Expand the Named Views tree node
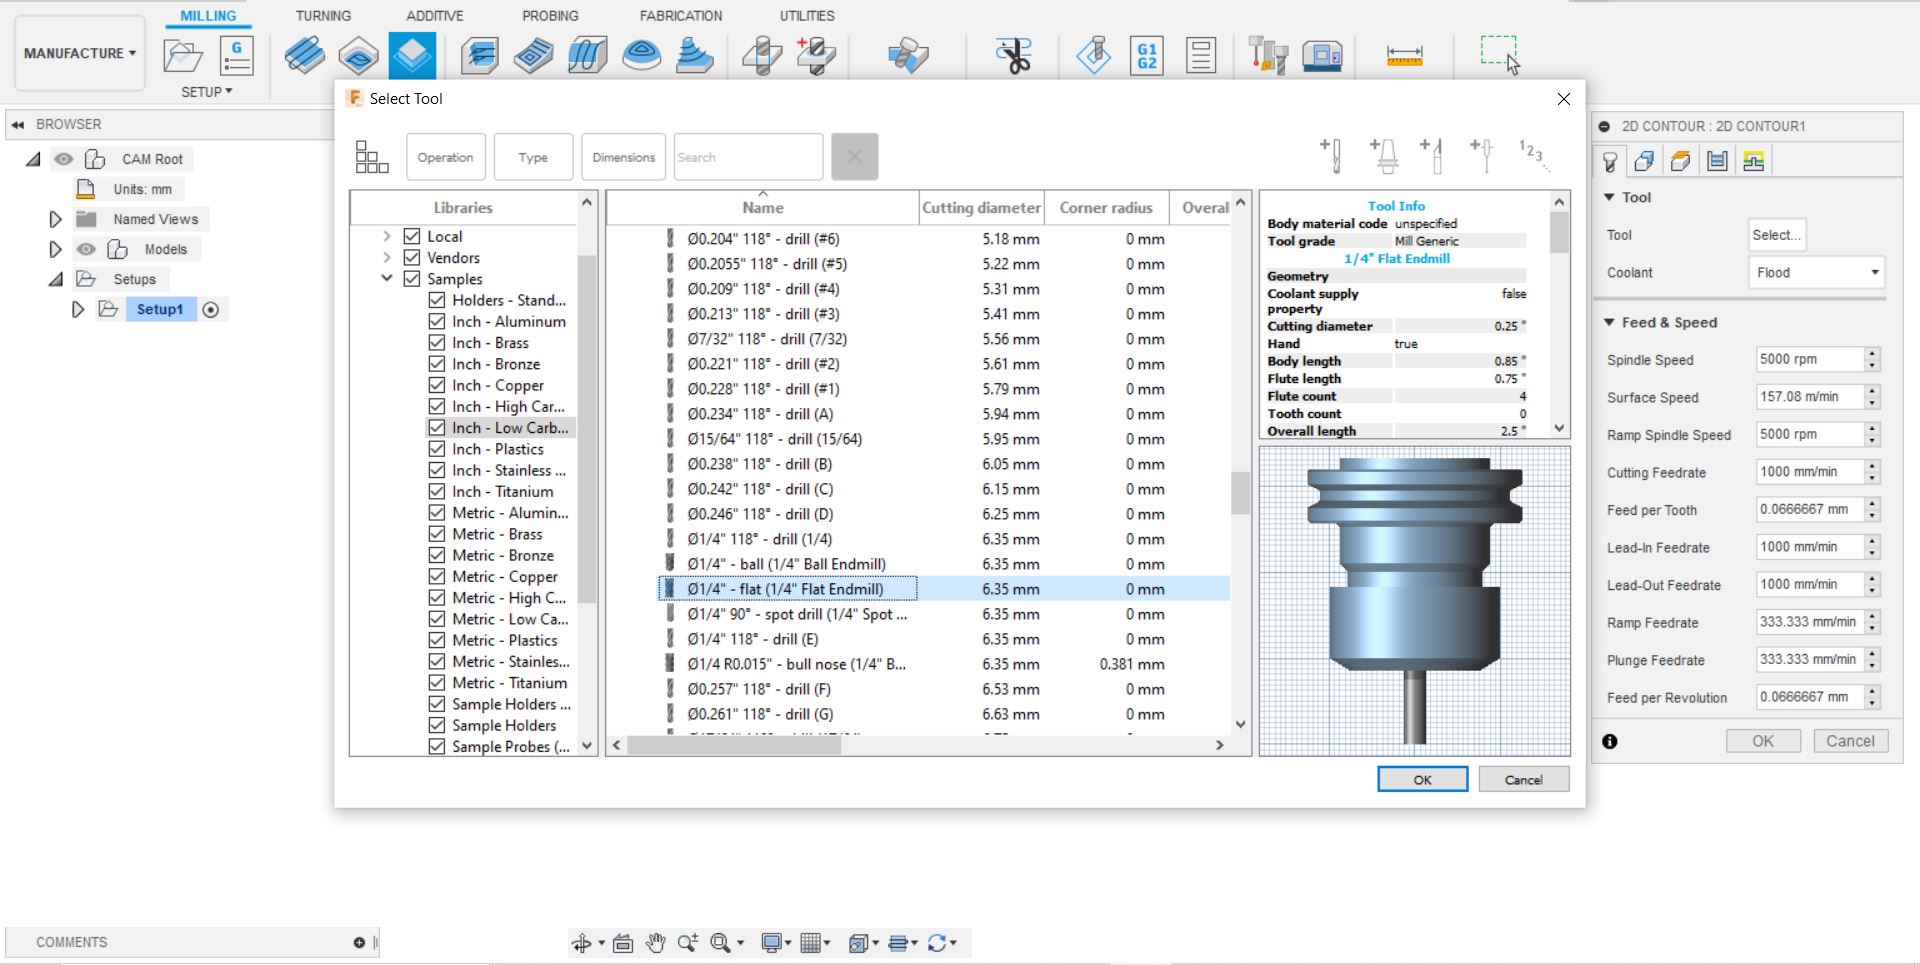Viewport: 1920px width, 965px height. [56, 219]
